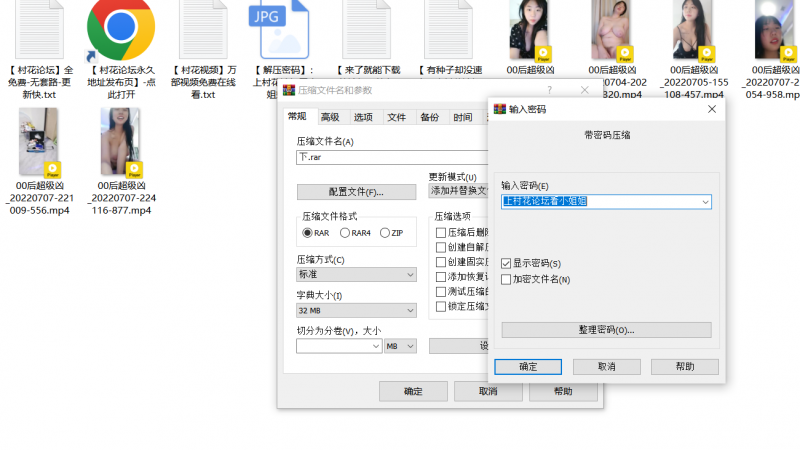The image size is (800, 450).
Task: Uncheck the 显示密码 checkbox
Action: [506, 264]
